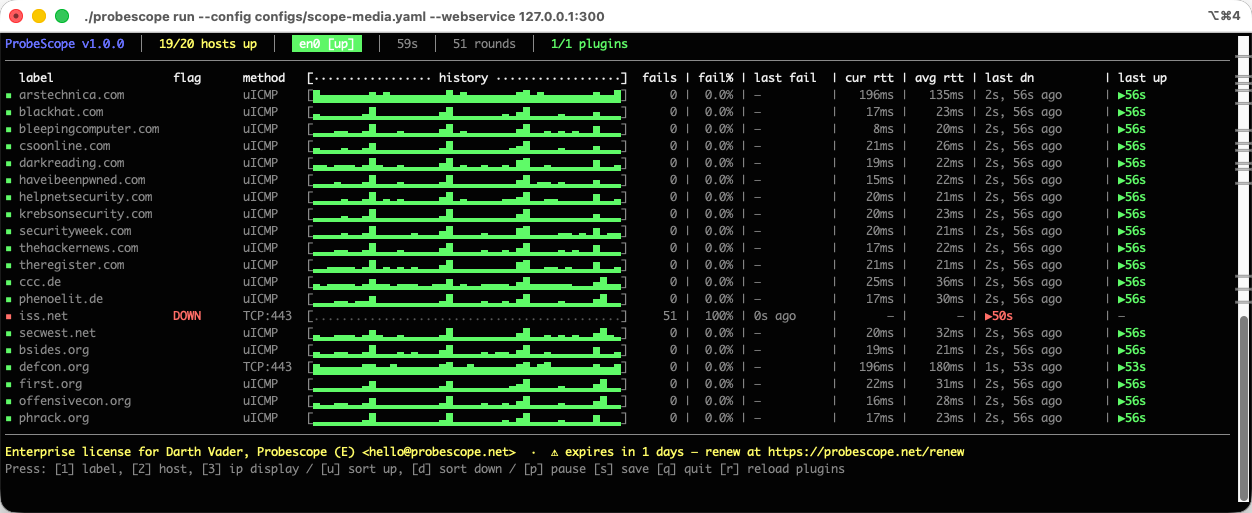Click the terminal window title text

point(345,16)
